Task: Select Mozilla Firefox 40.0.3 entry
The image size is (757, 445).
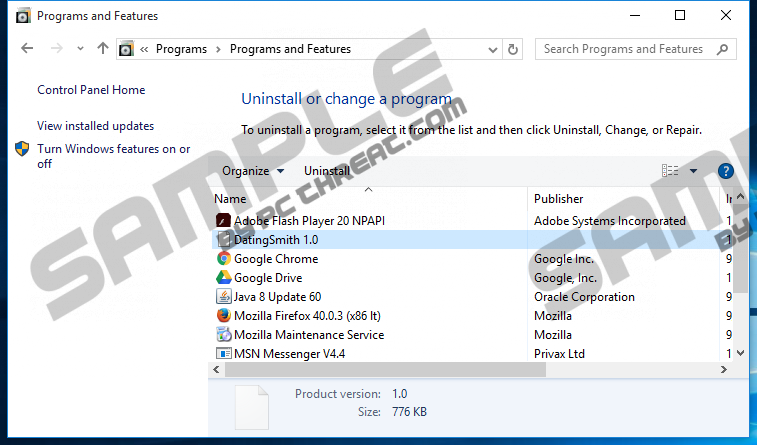Action: tap(307, 316)
